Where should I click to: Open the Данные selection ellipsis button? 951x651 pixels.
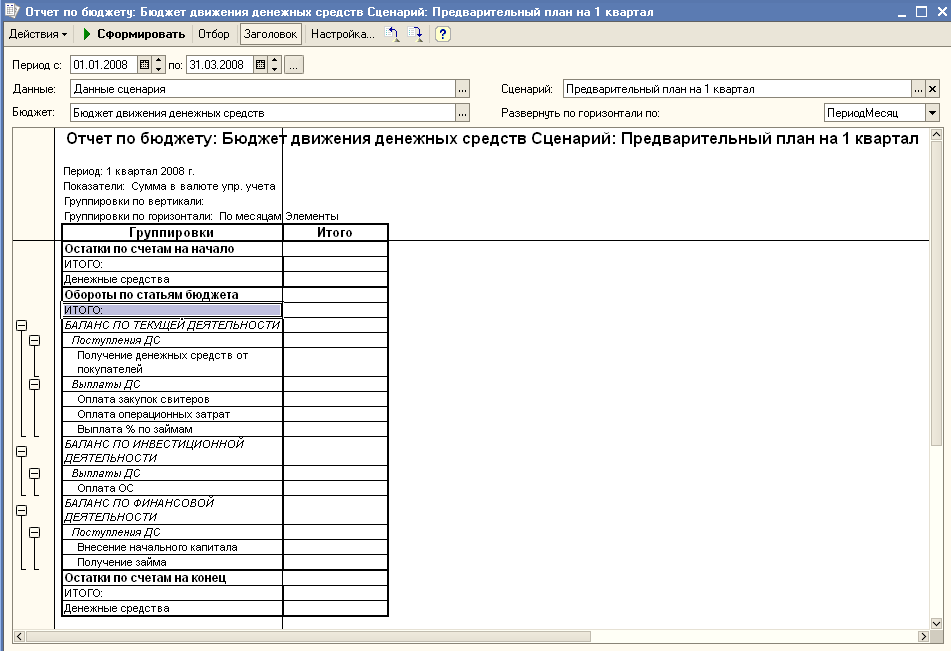tap(462, 89)
